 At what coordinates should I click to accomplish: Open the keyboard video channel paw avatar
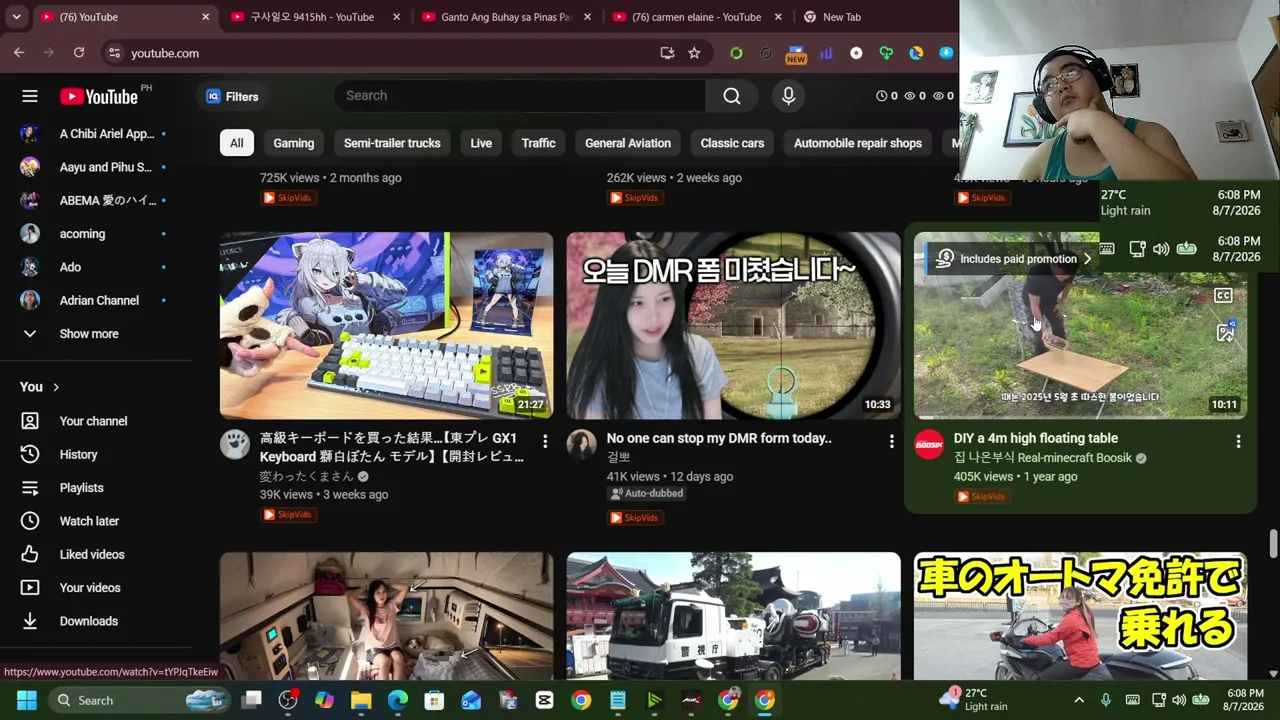point(235,445)
